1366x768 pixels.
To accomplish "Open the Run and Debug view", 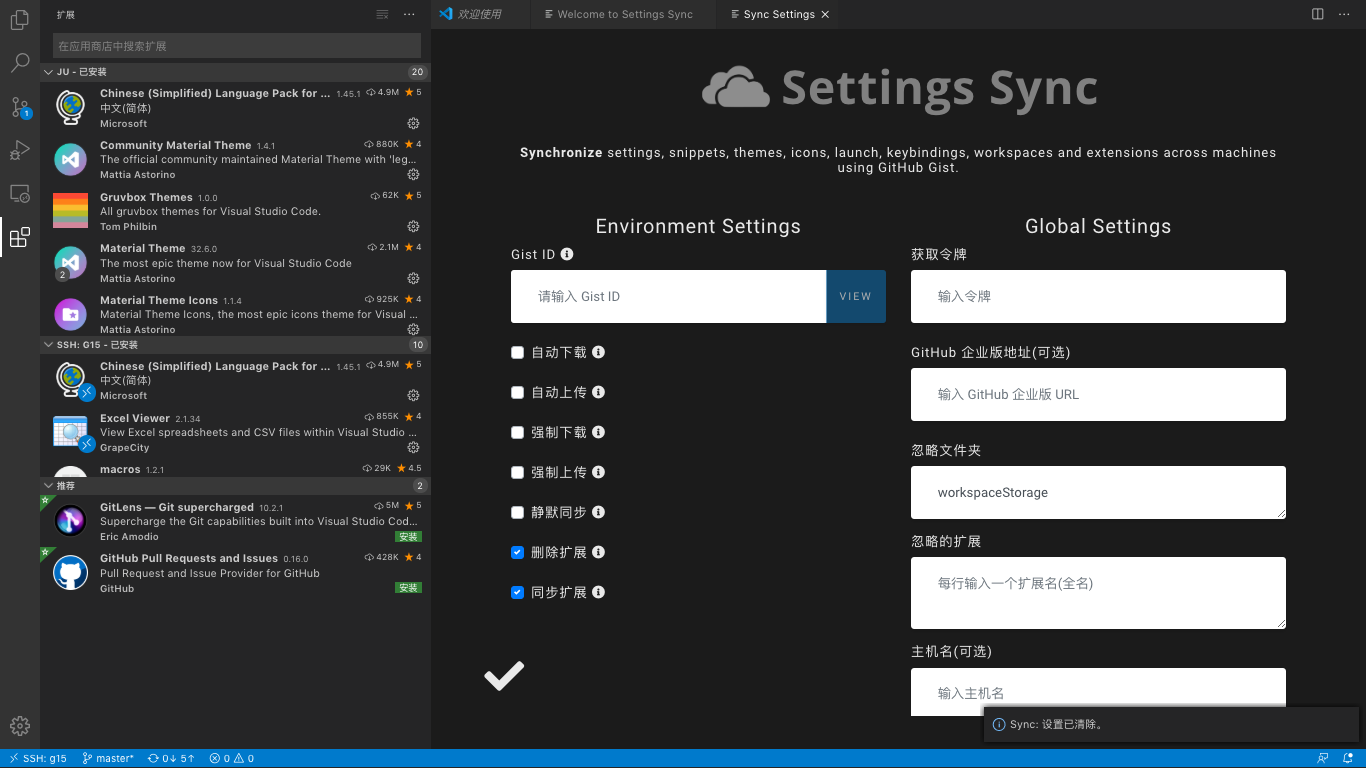I will click(x=20, y=150).
